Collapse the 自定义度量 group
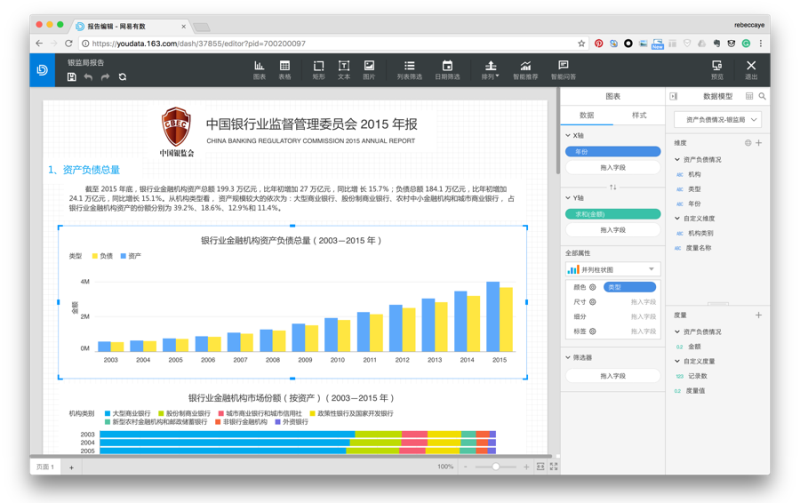The width and height of the screenshot is (800, 503). pos(678,361)
